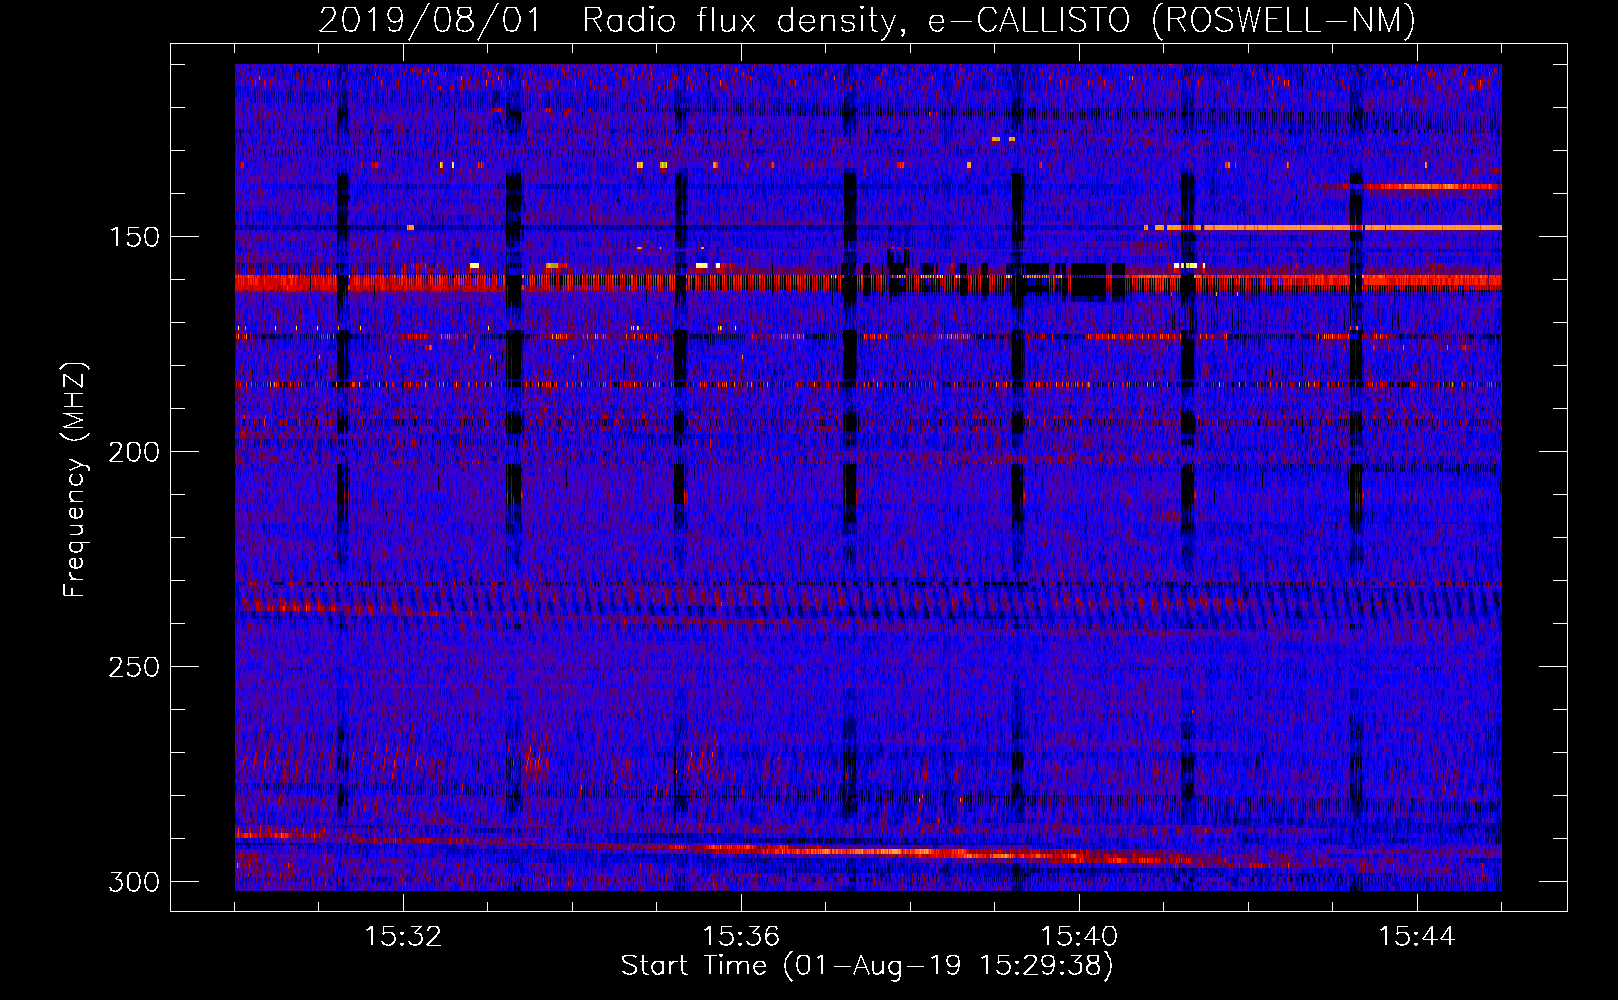The width and height of the screenshot is (1618, 1000).
Task: Click the 15:32 time tick label
Action: [x=403, y=937]
